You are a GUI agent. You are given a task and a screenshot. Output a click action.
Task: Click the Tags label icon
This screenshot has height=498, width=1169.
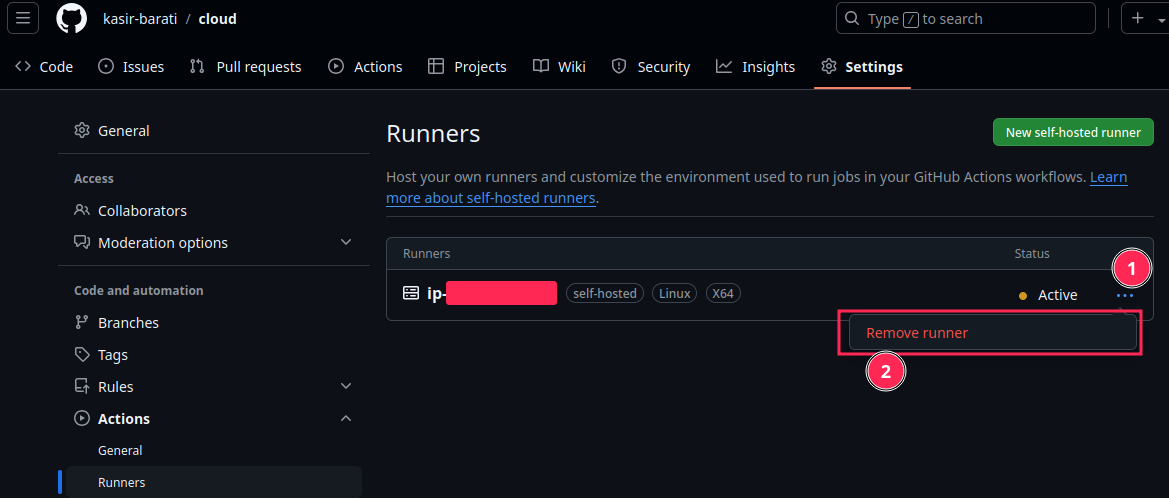coord(82,354)
